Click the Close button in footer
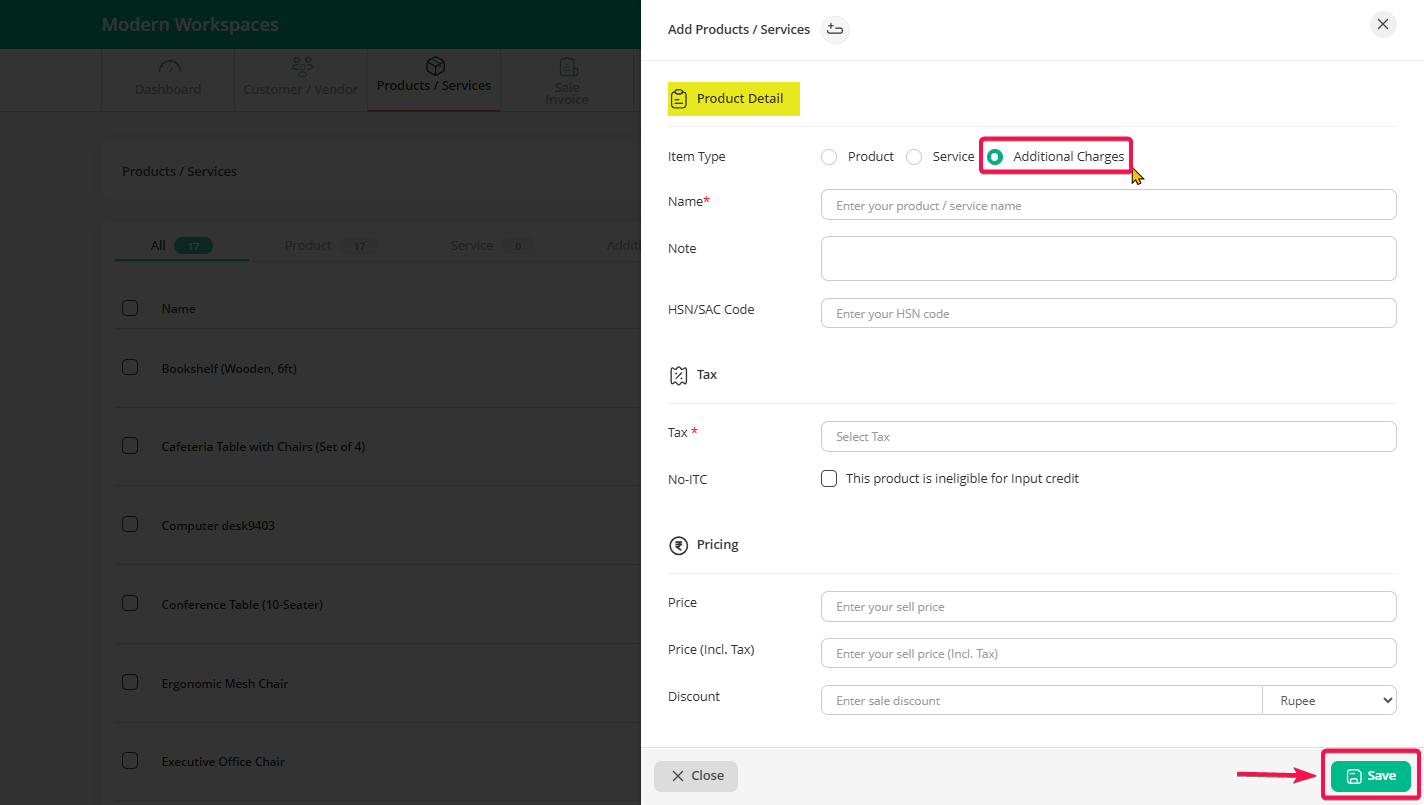This screenshot has height=805, width=1424. [696, 776]
